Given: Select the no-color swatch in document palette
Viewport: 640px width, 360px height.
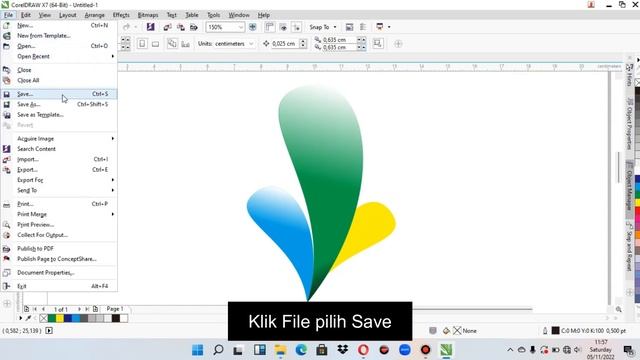Looking at the screenshot, I should point(44,318).
